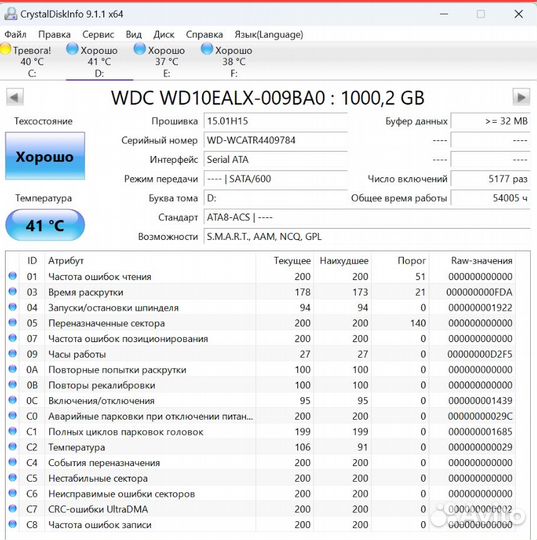Select raw value 00000000FDA of Время раскрутки
Viewport: 537px width, 540px height.
(x=479, y=292)
